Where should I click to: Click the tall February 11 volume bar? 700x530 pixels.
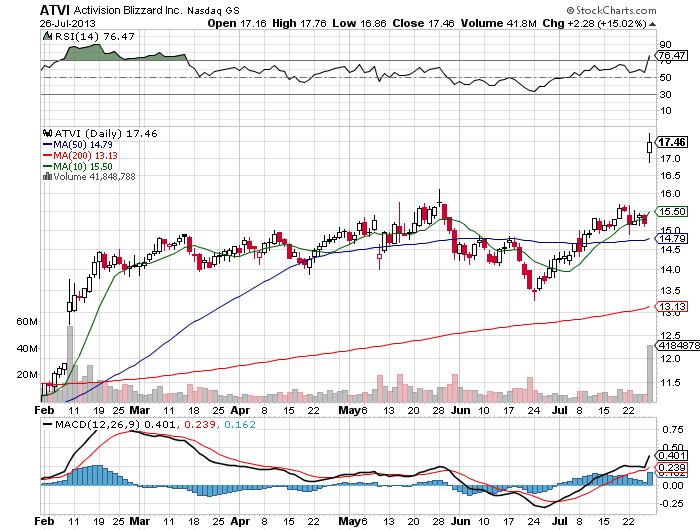click(70, 364)
